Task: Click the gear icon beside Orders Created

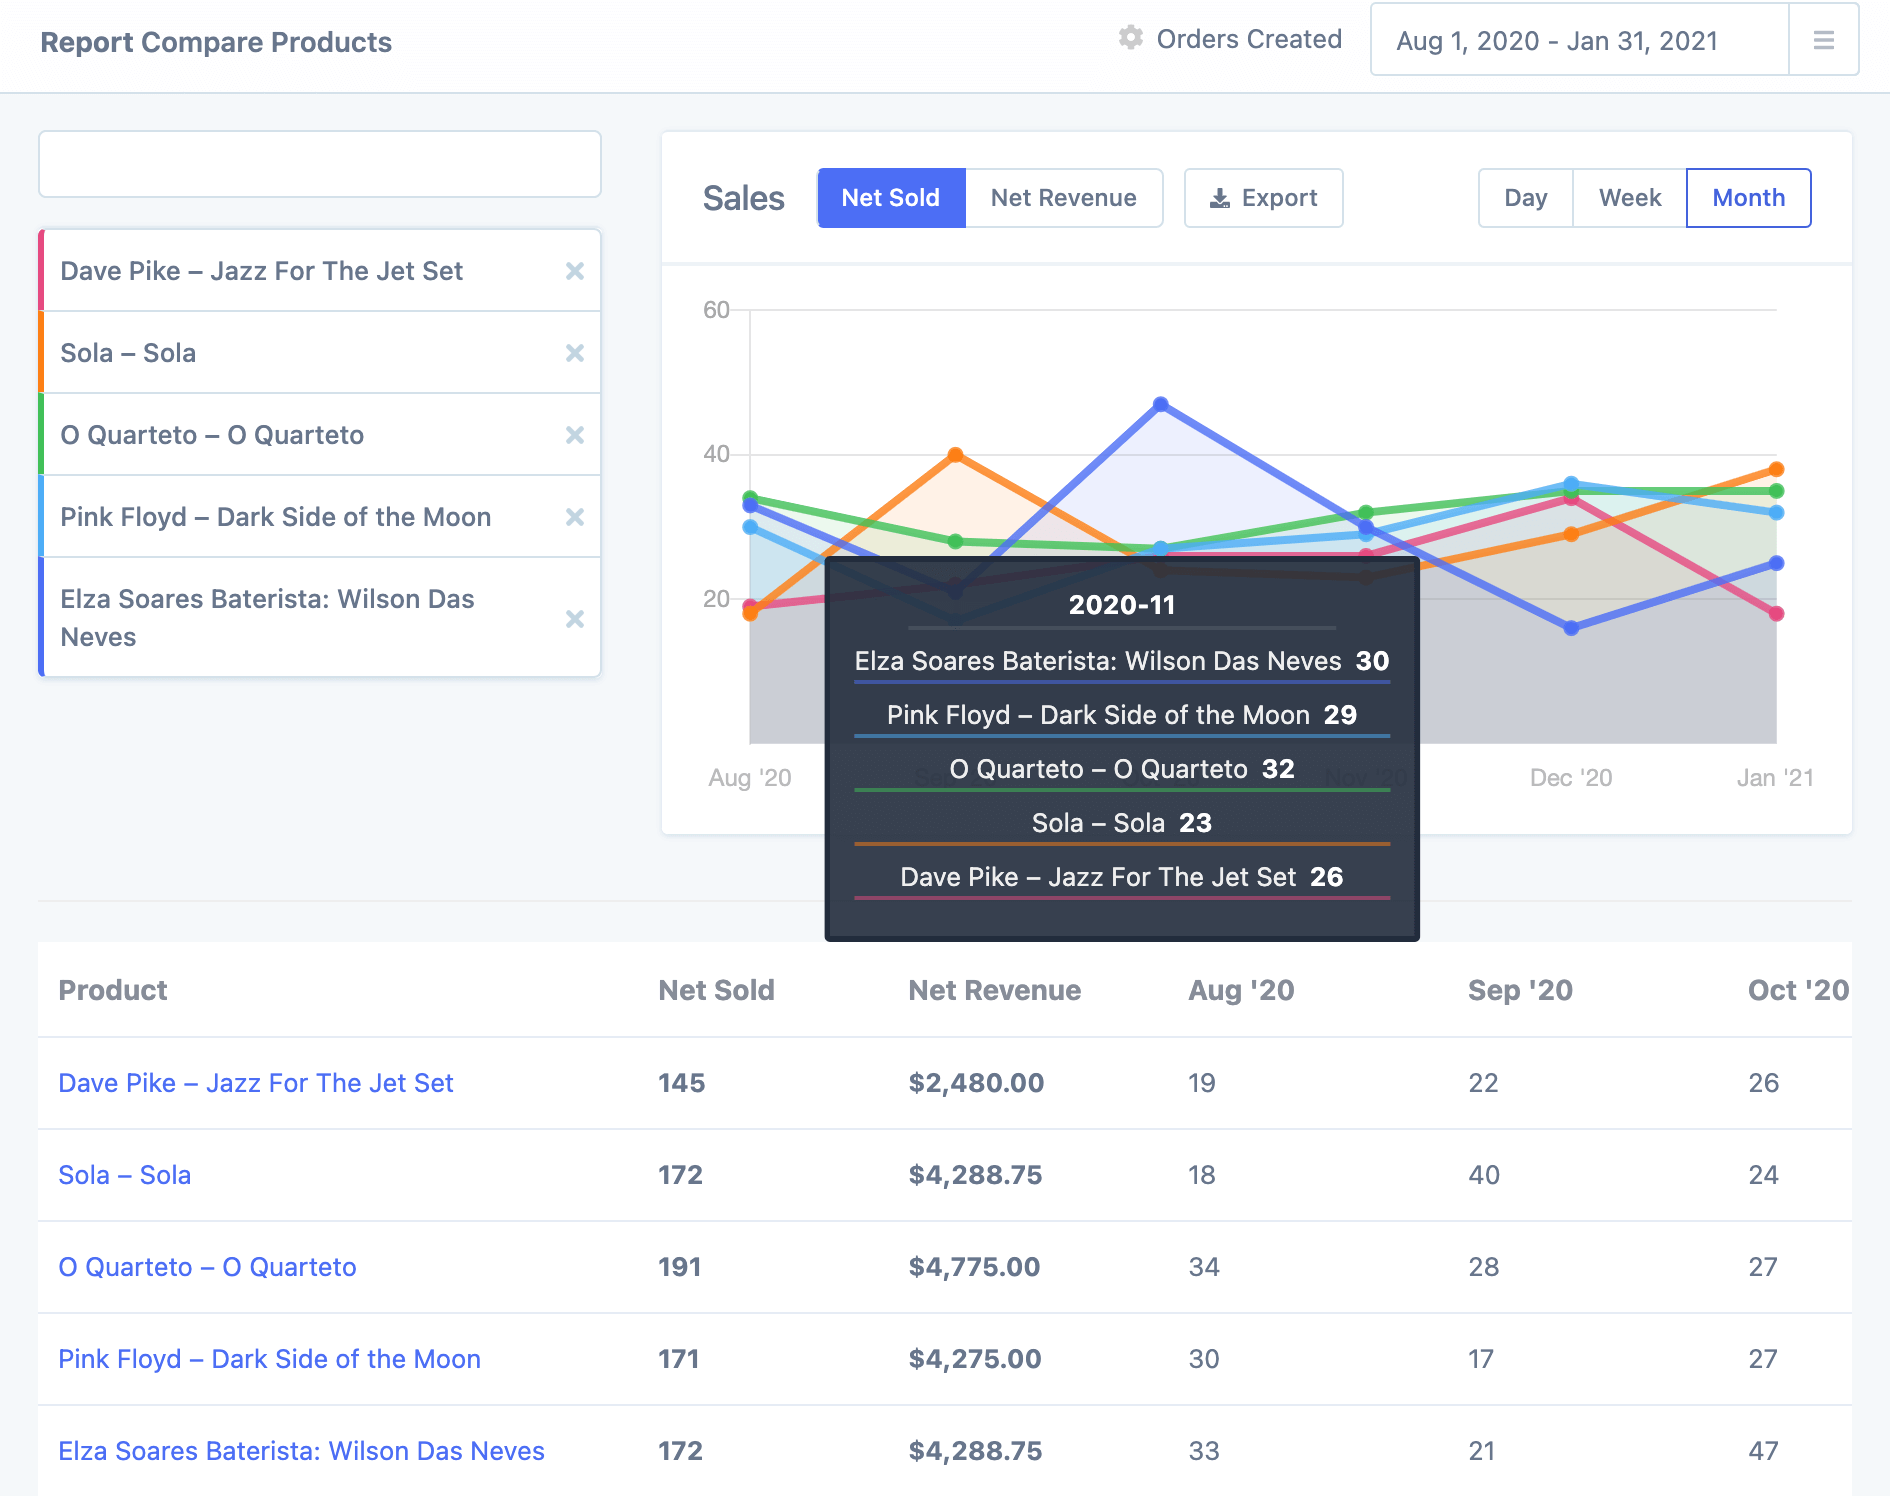Action: point(1130,38)
